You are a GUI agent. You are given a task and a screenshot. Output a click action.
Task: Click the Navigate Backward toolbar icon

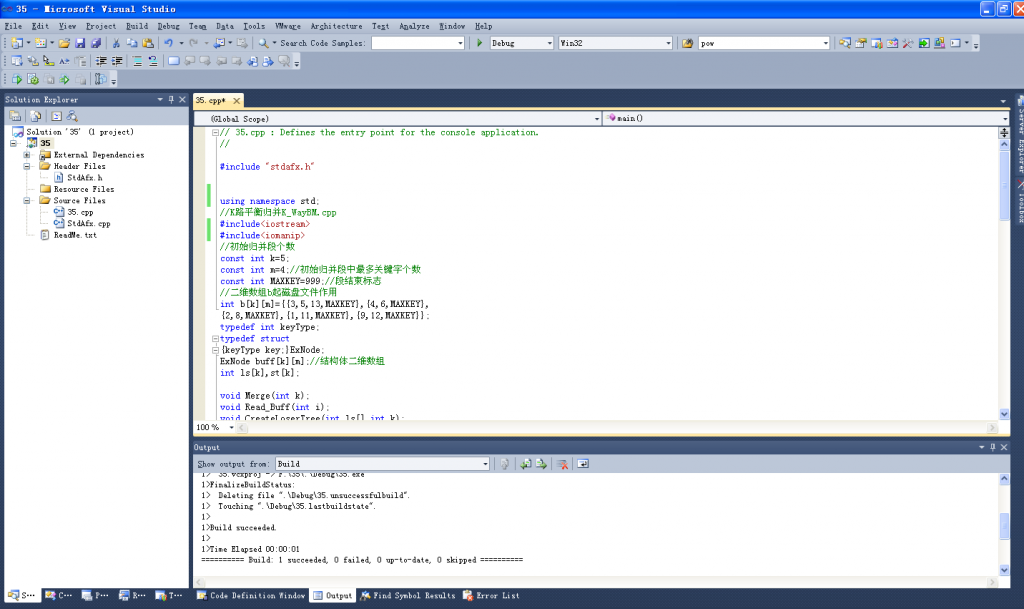pyautogui.click(x=221, y=42)
